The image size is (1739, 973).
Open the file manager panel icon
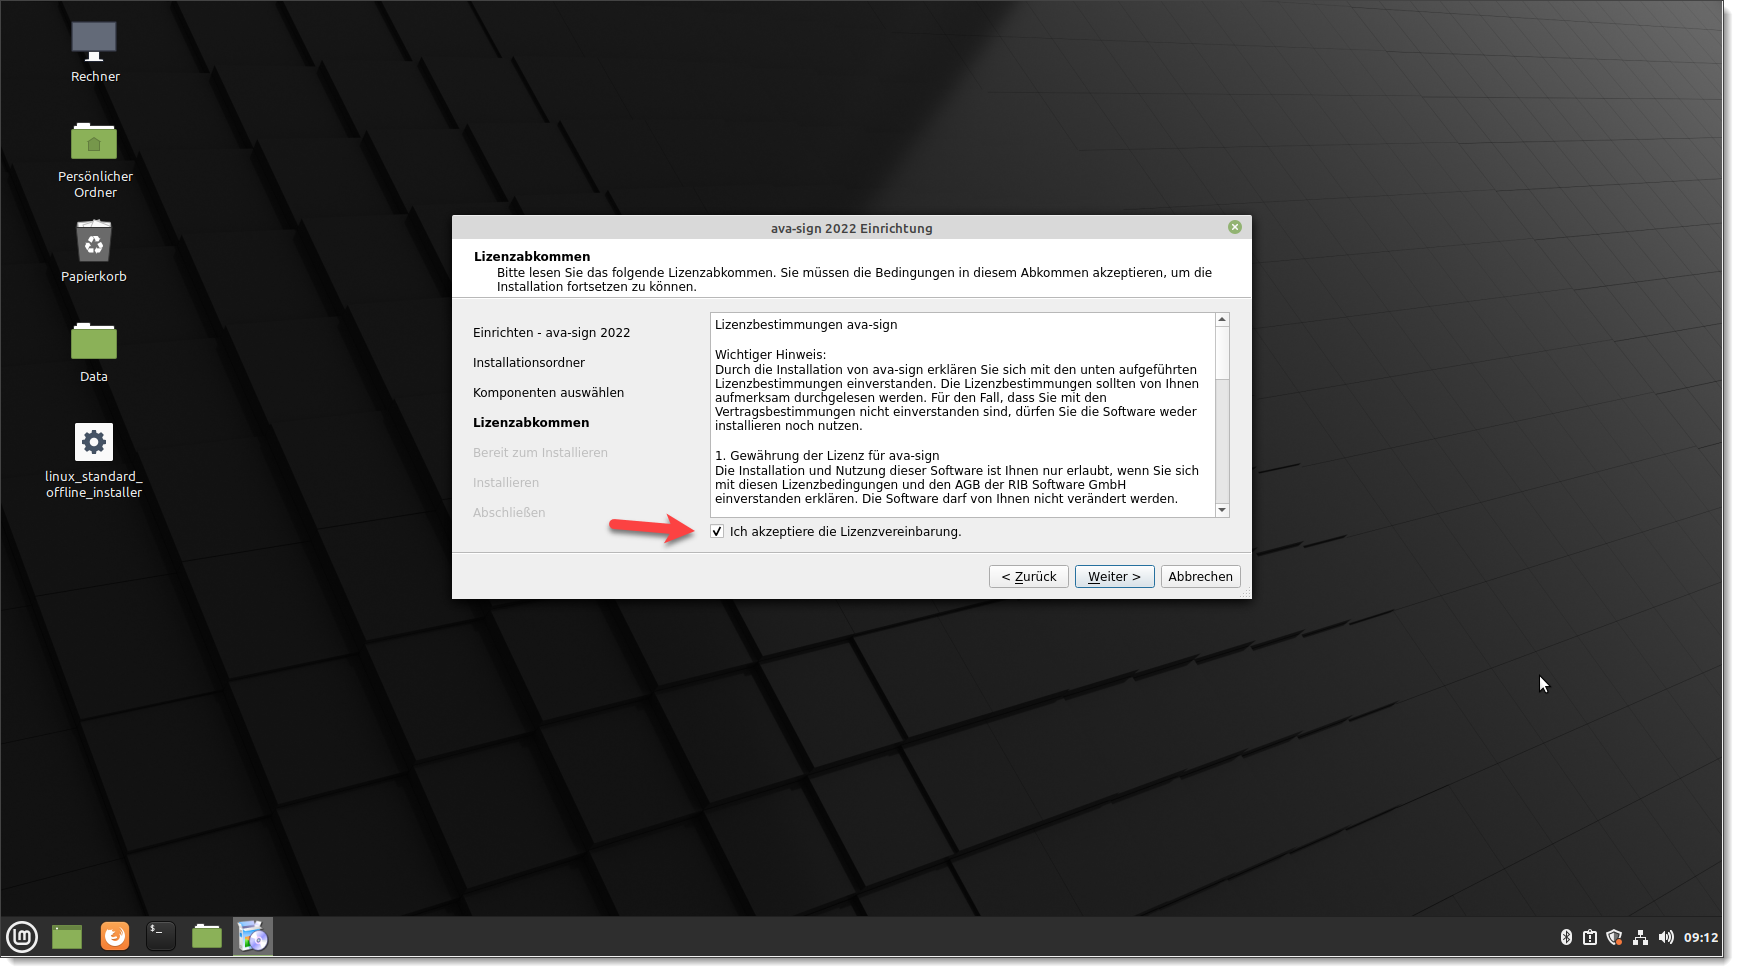207,937
